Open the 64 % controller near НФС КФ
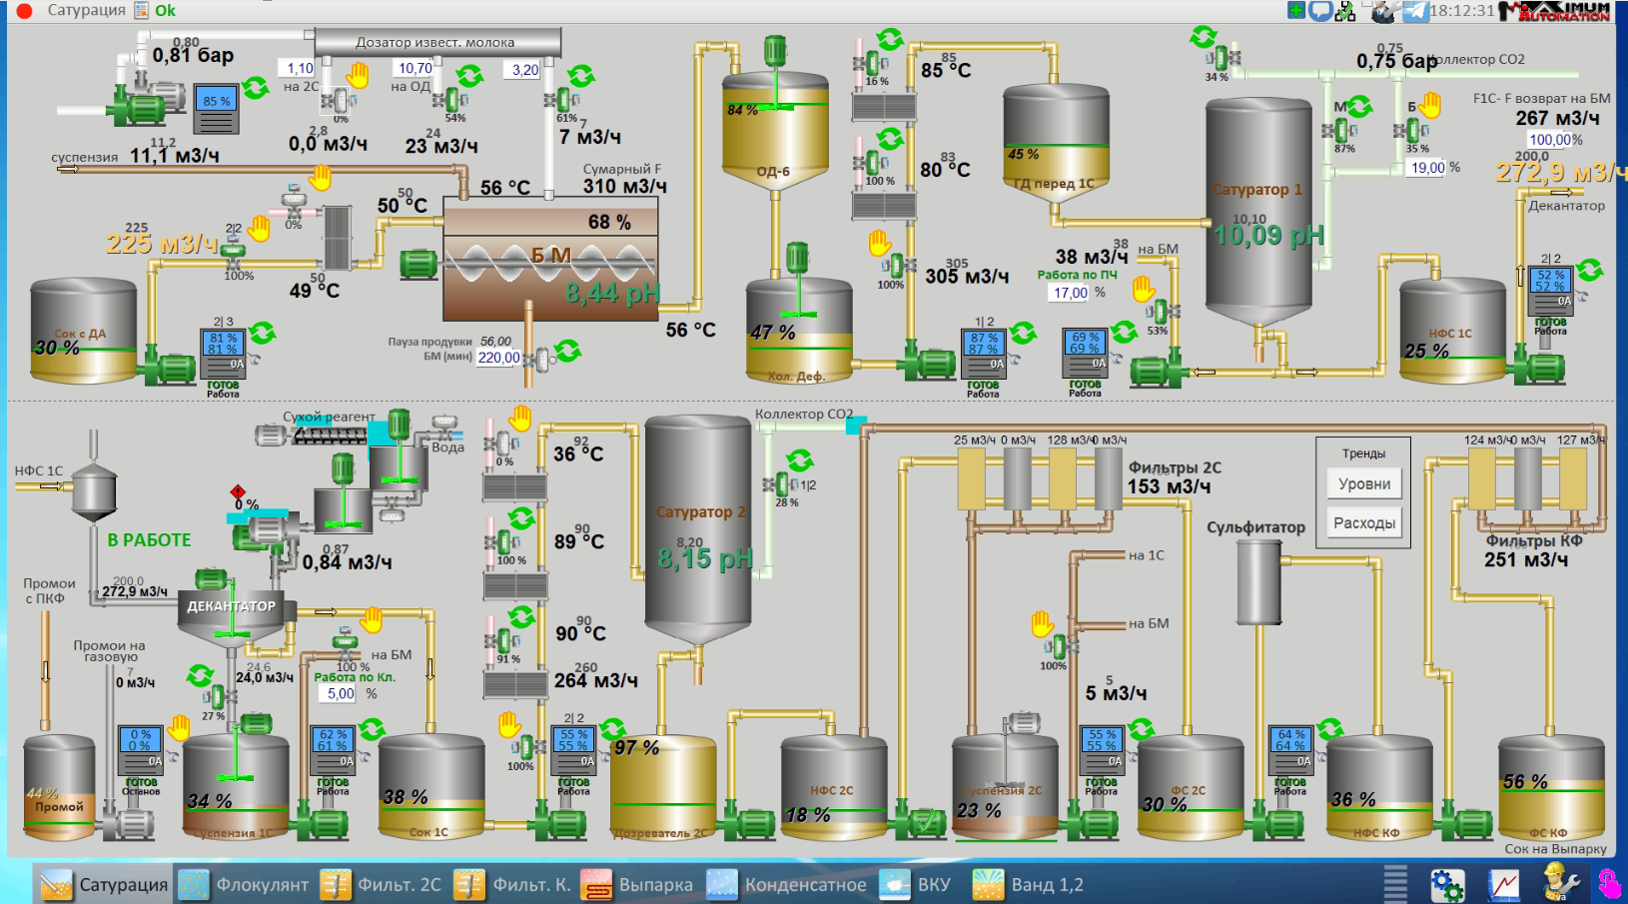1628x904 pixels. point(1290,751)
